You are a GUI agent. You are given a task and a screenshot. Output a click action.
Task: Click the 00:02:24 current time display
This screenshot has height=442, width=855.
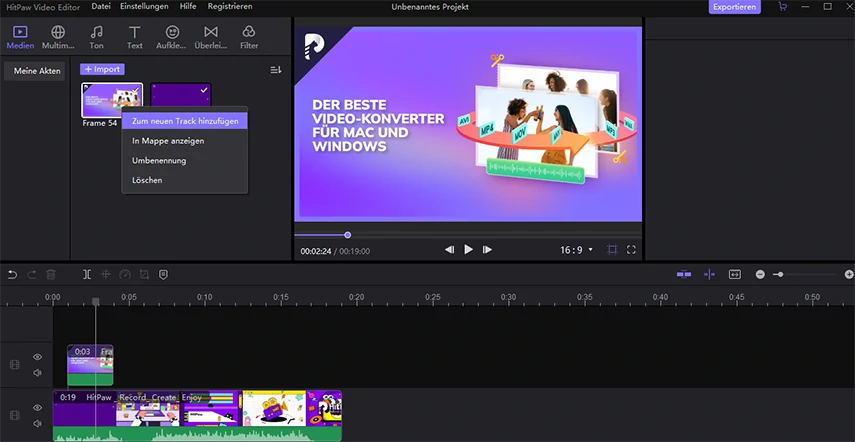[x=315, y=251]
